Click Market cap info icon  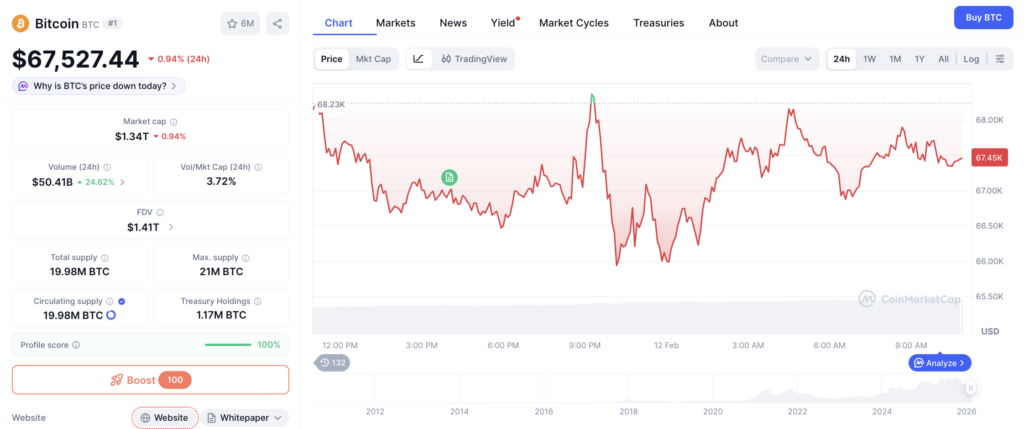click(x=174, y=121)
